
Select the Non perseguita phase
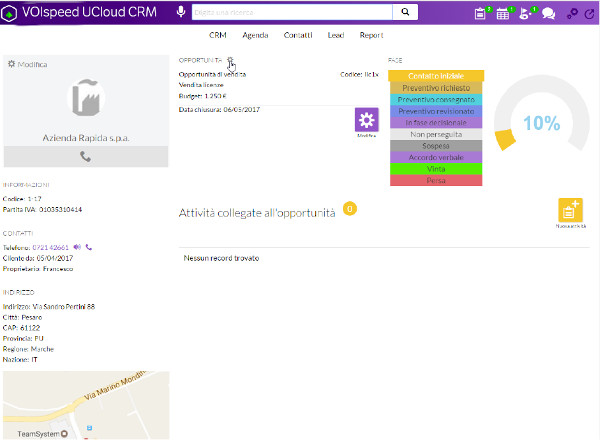(x=436, y=134)
